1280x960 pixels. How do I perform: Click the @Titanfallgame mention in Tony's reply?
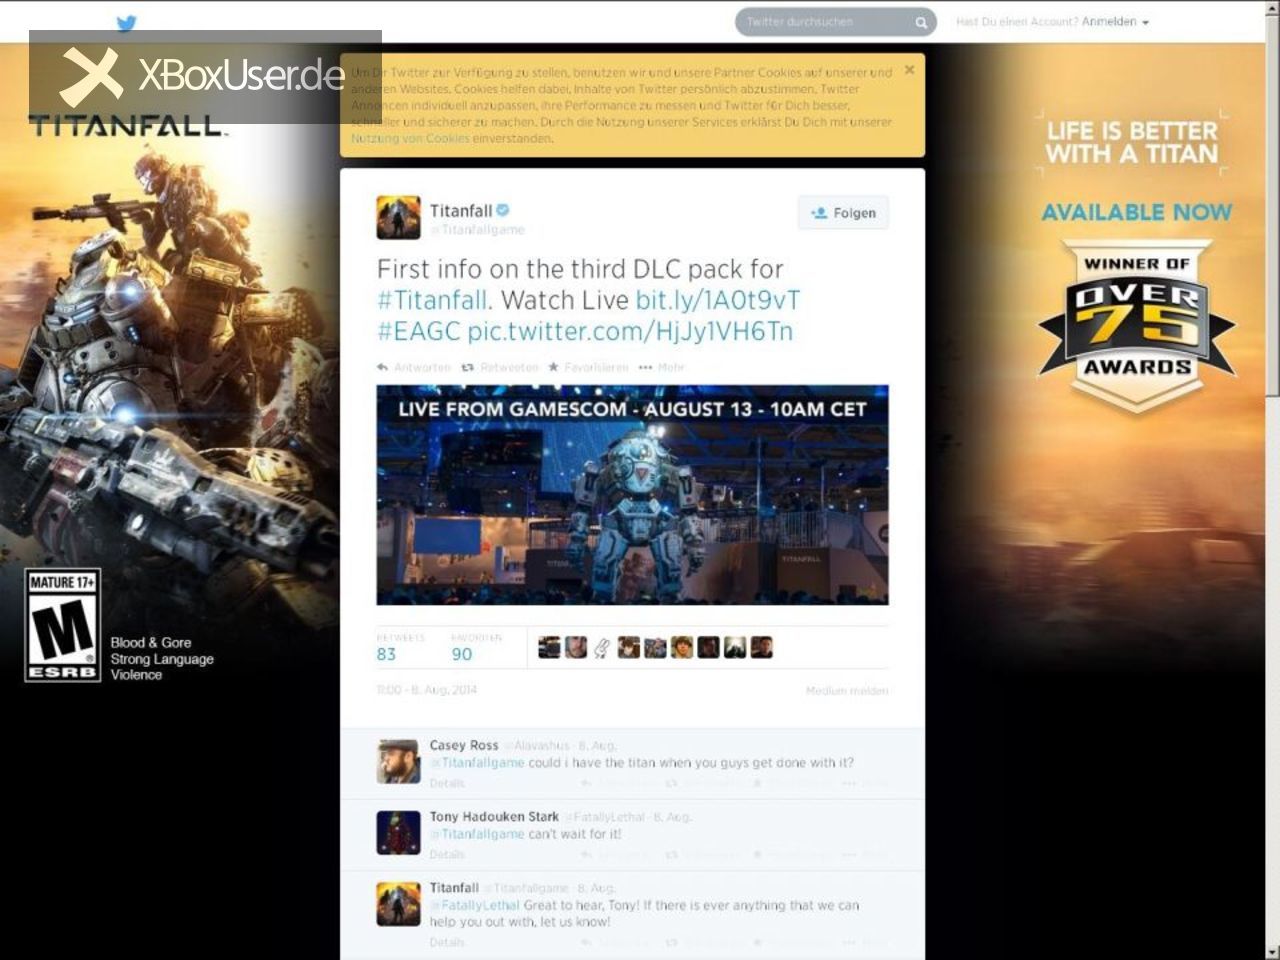478,833
